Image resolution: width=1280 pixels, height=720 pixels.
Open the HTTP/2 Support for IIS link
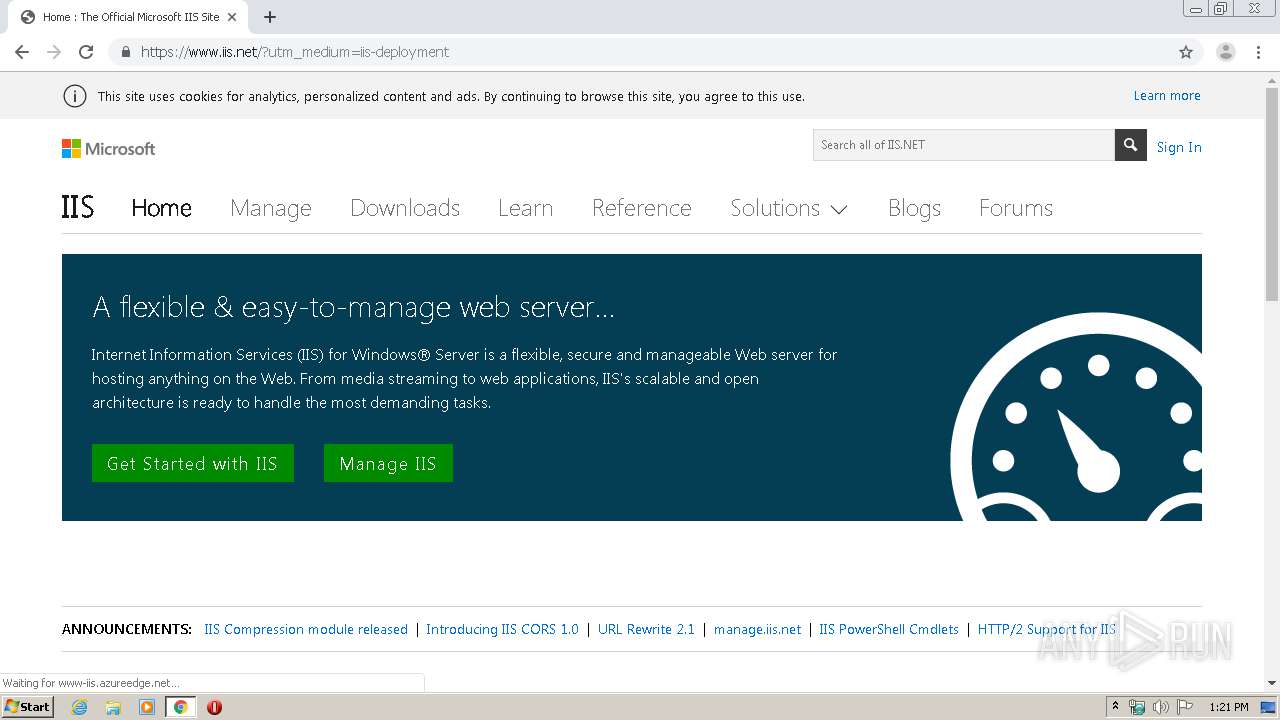coord(1047,629)
